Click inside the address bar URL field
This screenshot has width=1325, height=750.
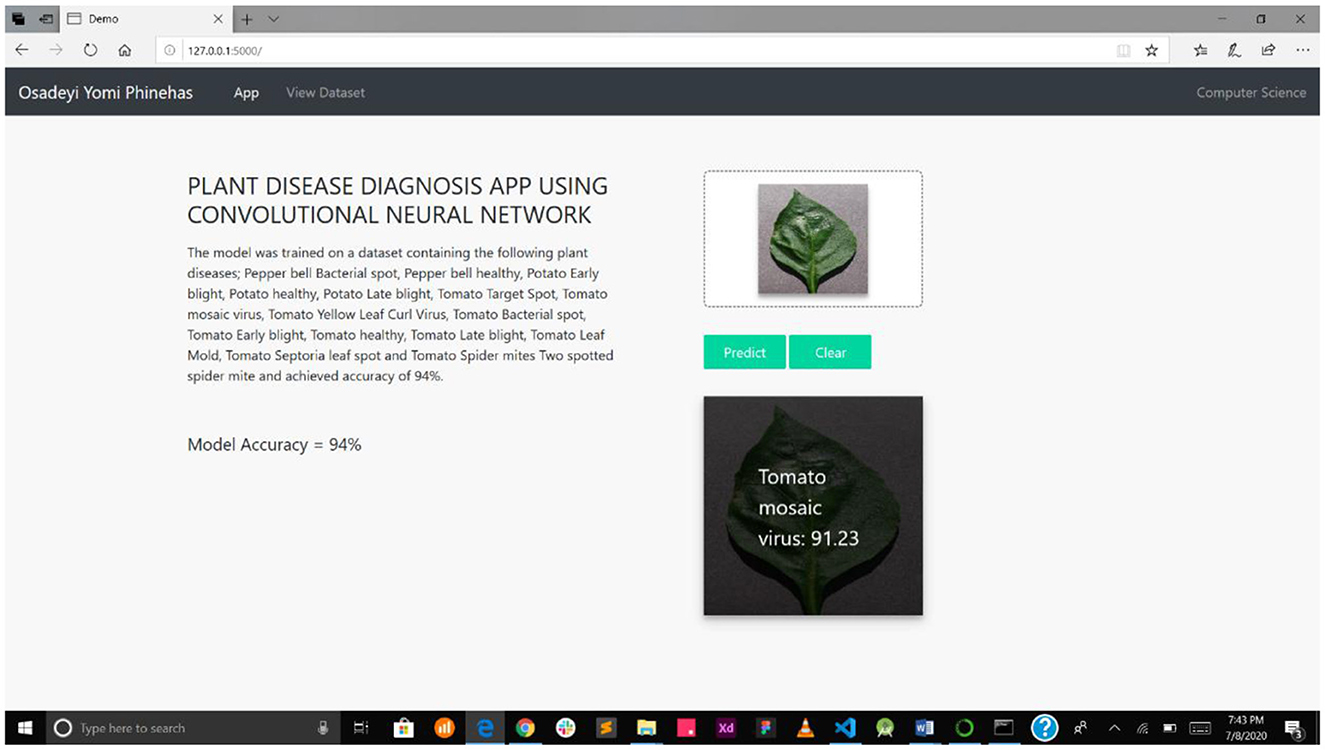coord(400,49)
